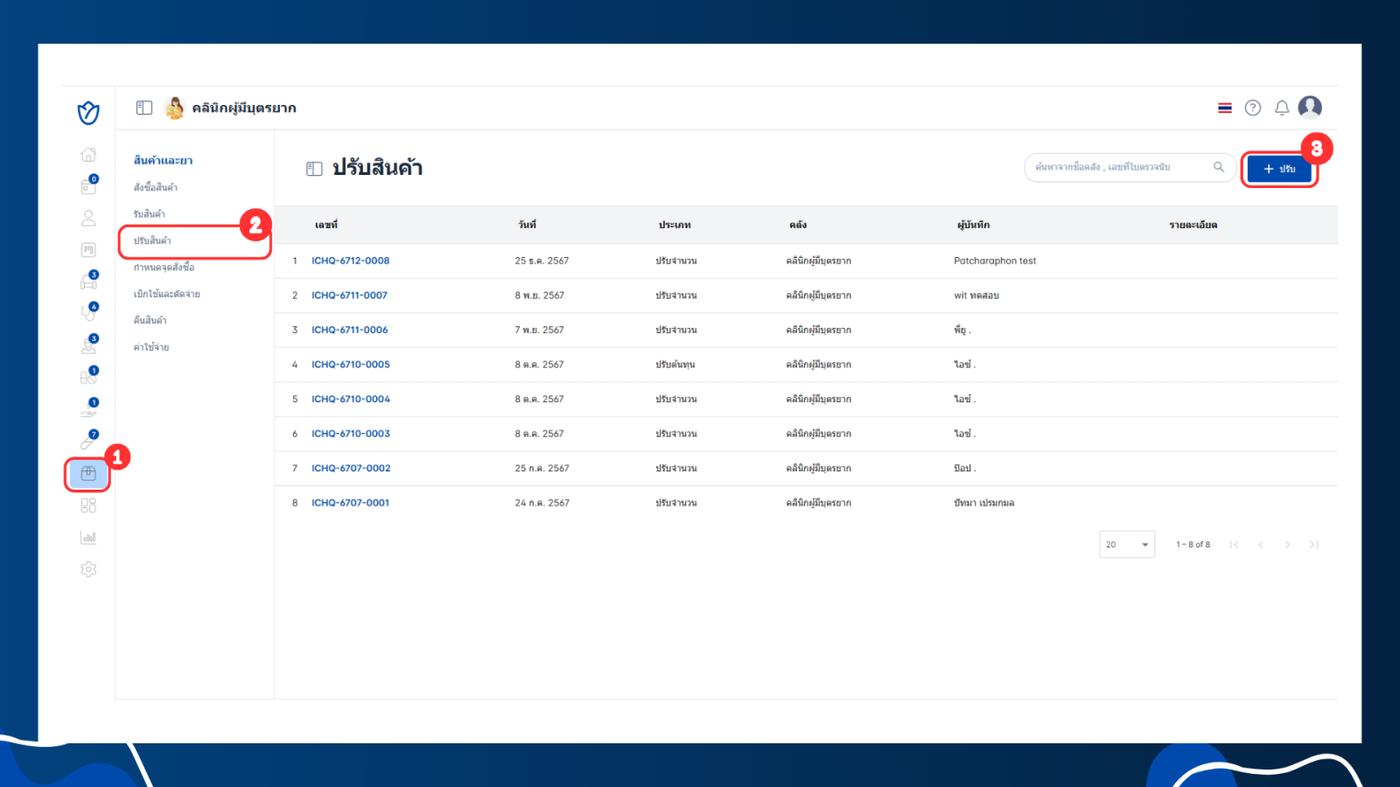Click the คลินิกผู้มีบุตรยาก clinic name in header
Image resolution: width=1400 pixels, height=787 pixels.
click(244, 108)
